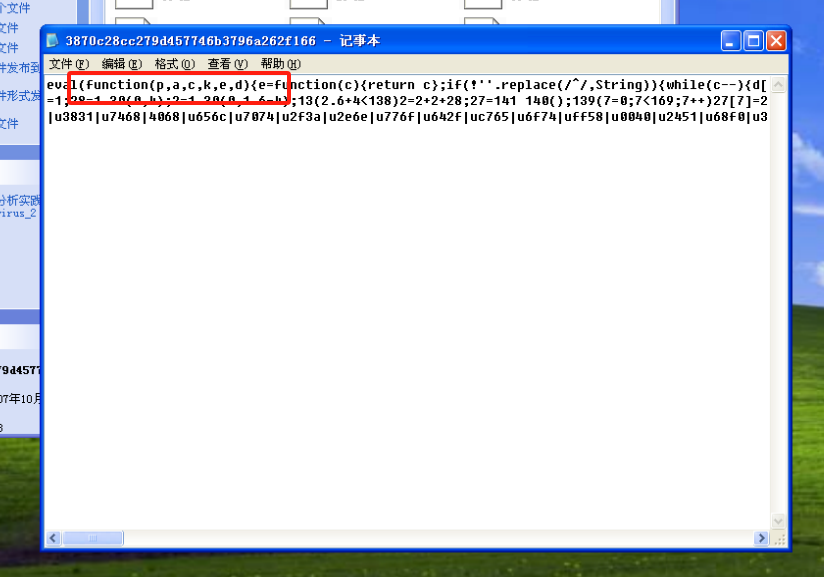Close the Notepad window
Viewport: 824px width, 577px height.
(776, 40)
